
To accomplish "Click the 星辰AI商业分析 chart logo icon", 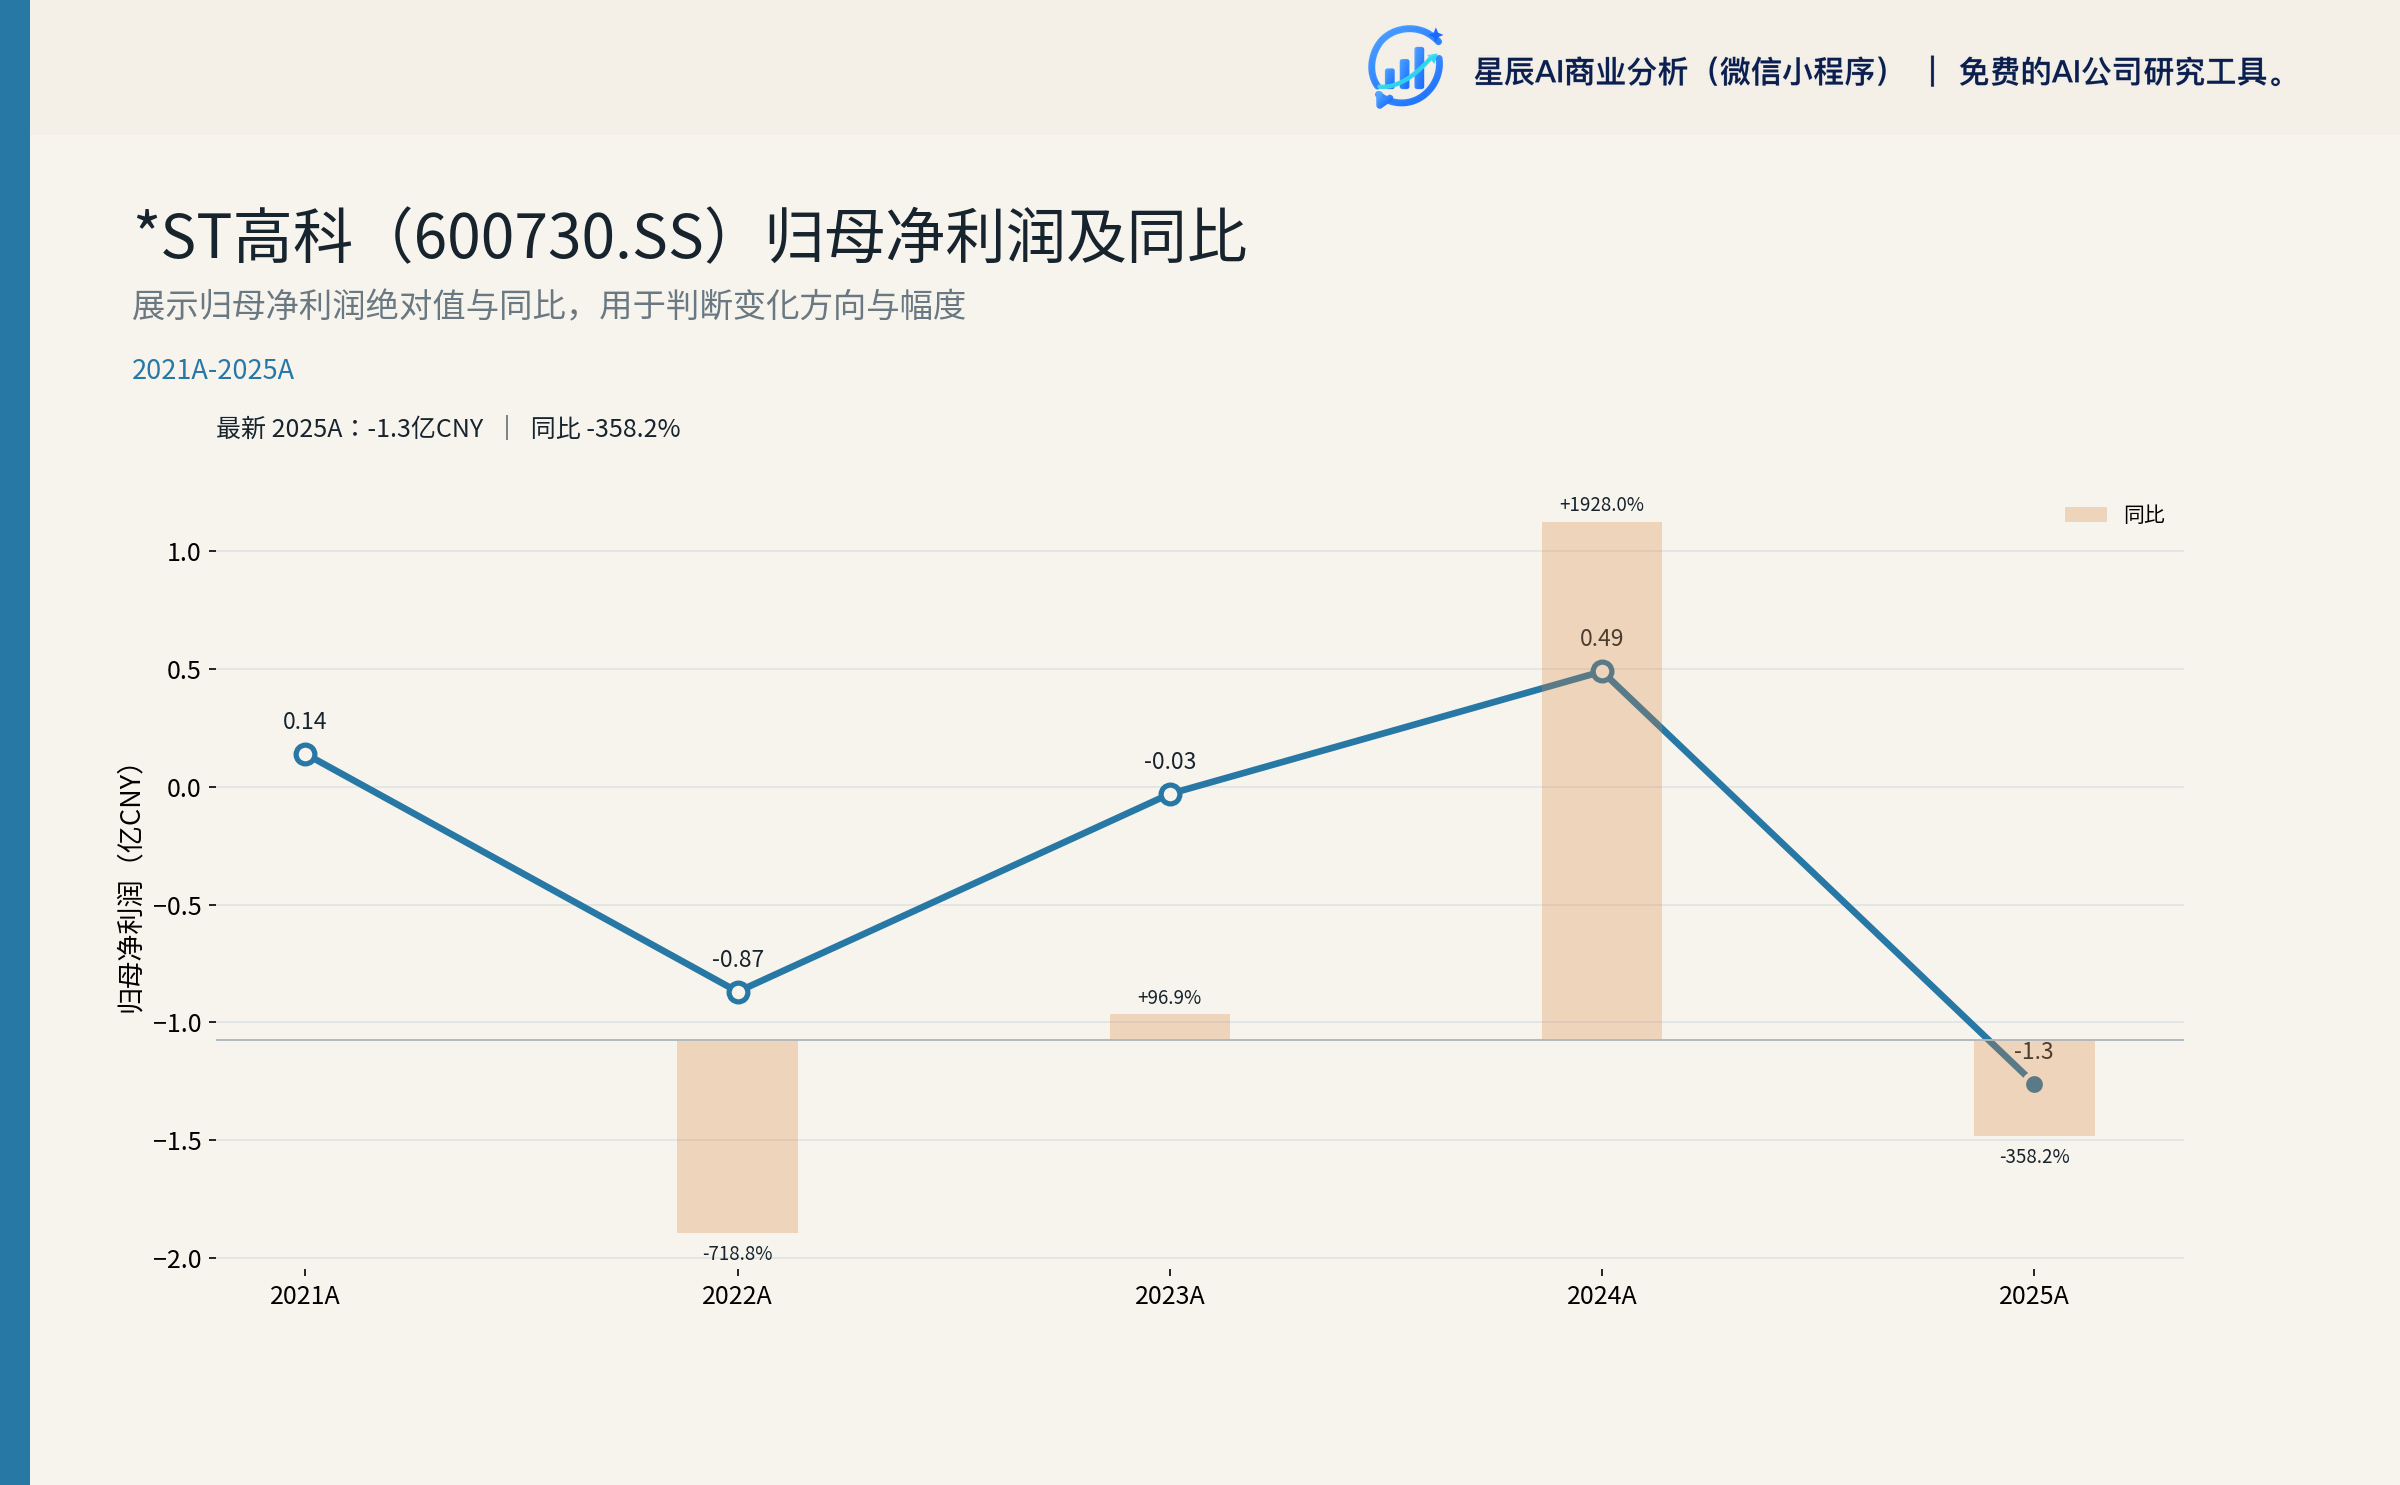I will click(x=1405, y=67).
